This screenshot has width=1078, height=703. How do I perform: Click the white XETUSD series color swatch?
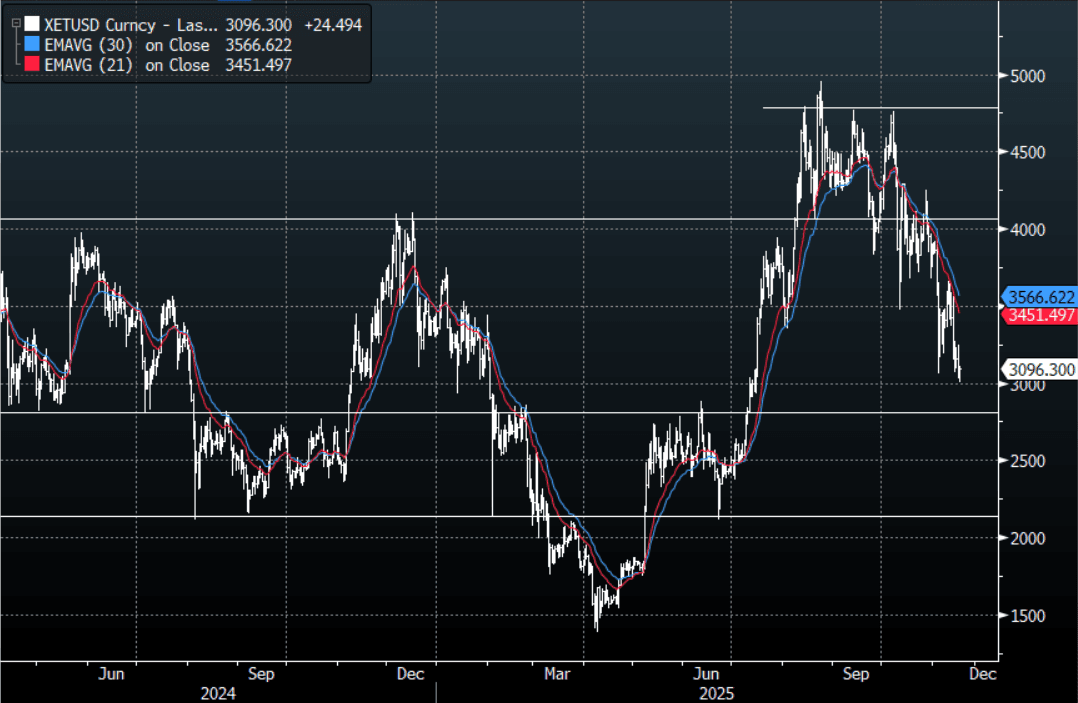click(33, 23)
